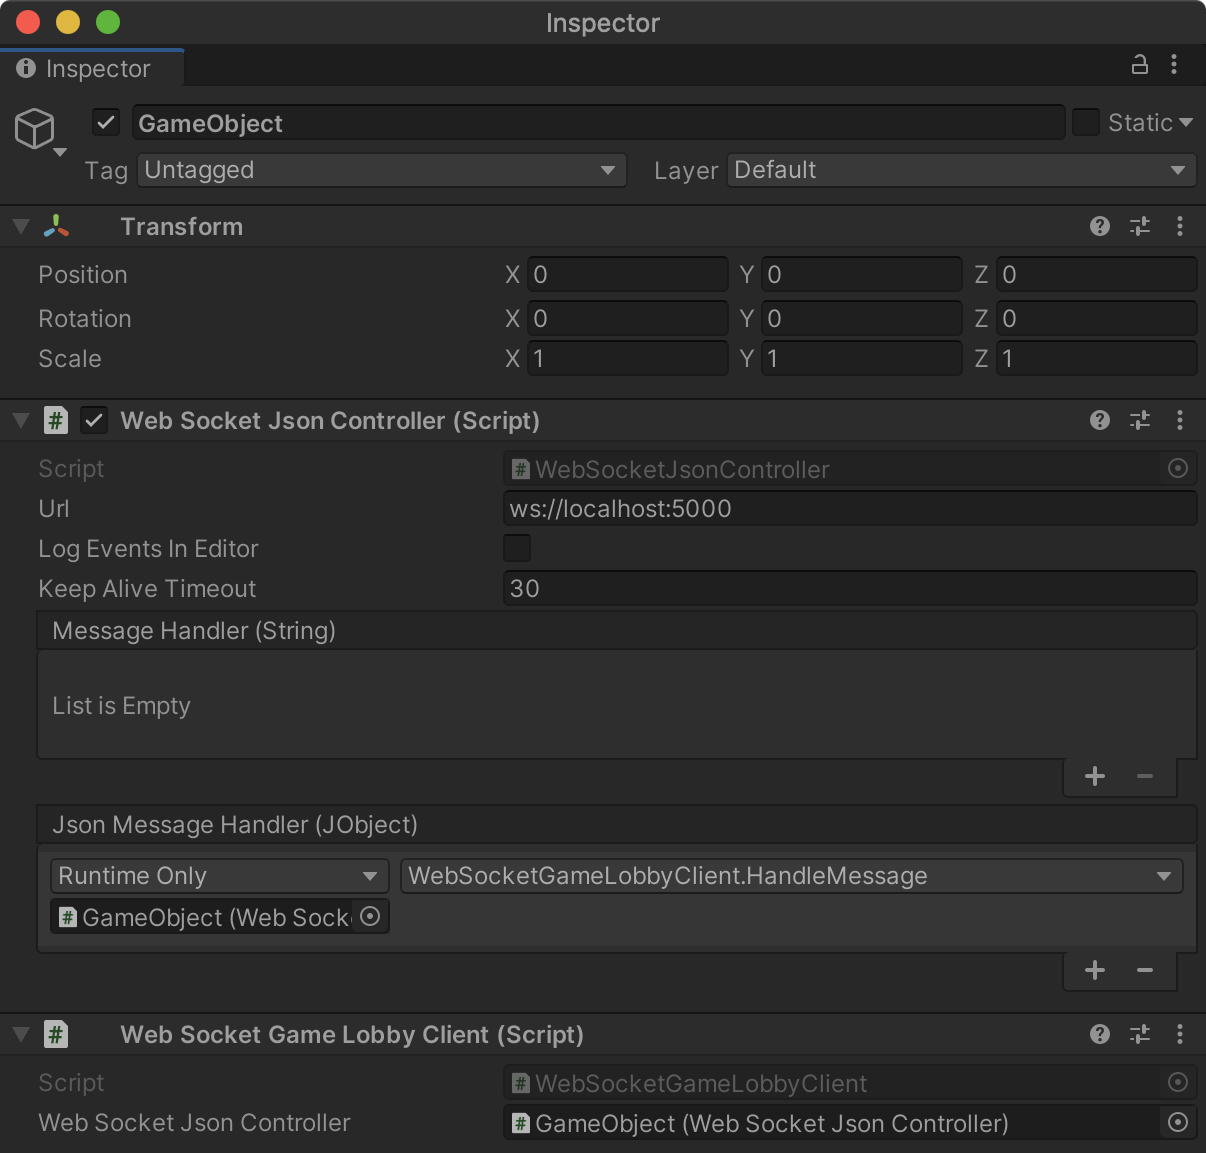The height and width of the screenshot is (1153, 1206).
Task: Click the Web Socket Json Controller script icon
Action: tap(56, 420)
